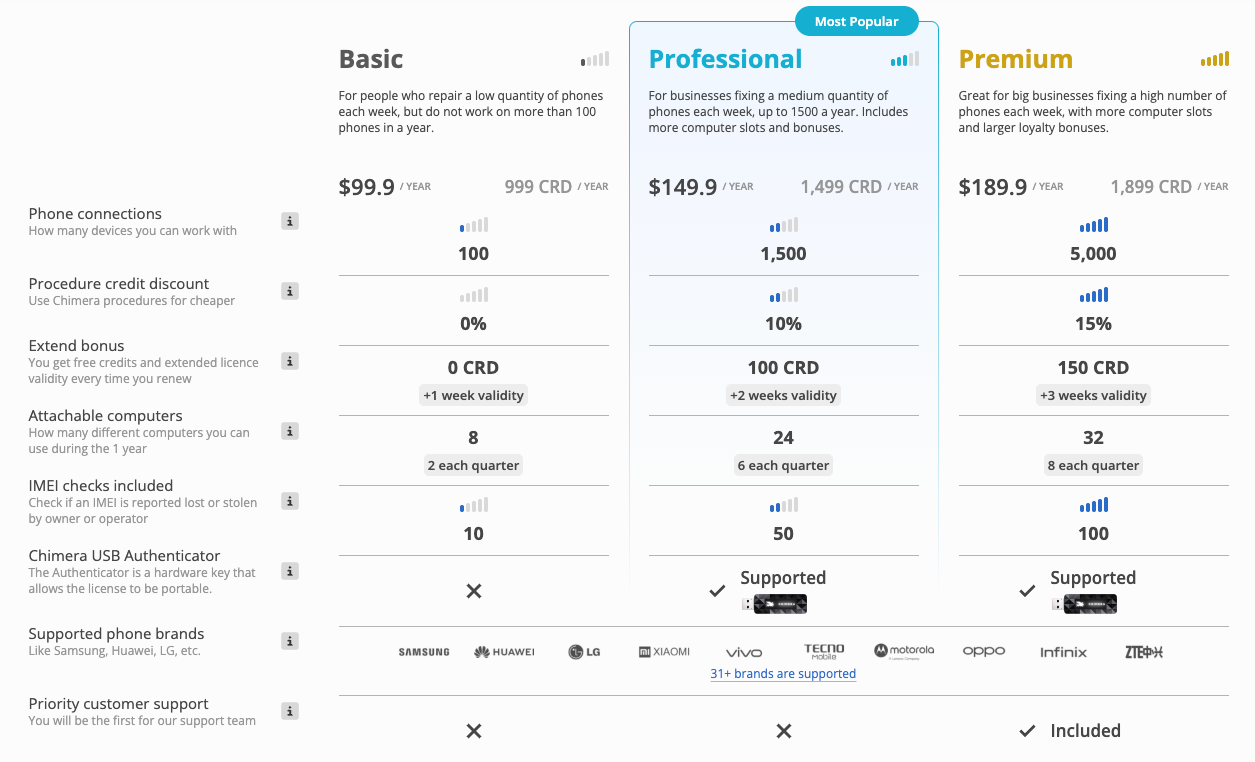Click the info icon next to Phone connections
The height and width of the screenshot is (762, 1255).
pyautogui.click(x=289, y=221)
